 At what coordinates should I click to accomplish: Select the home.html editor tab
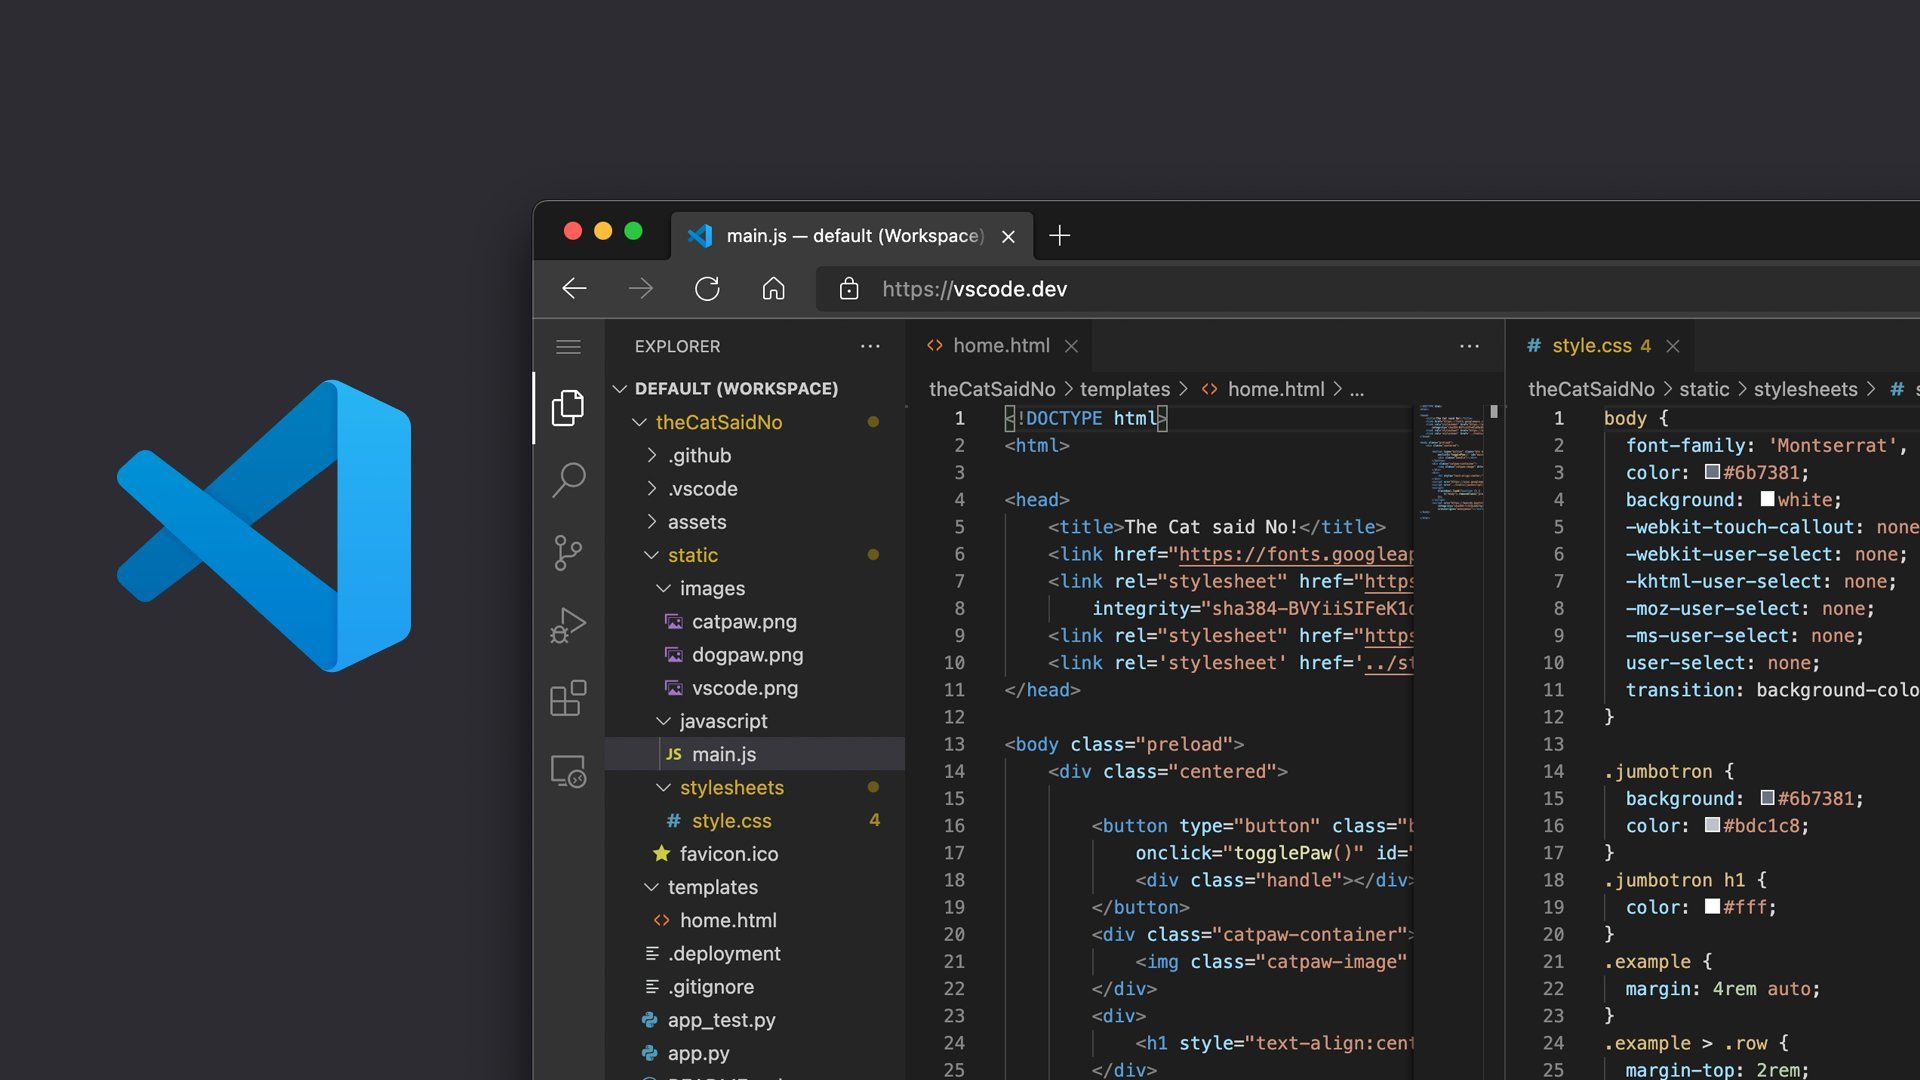1001,344
